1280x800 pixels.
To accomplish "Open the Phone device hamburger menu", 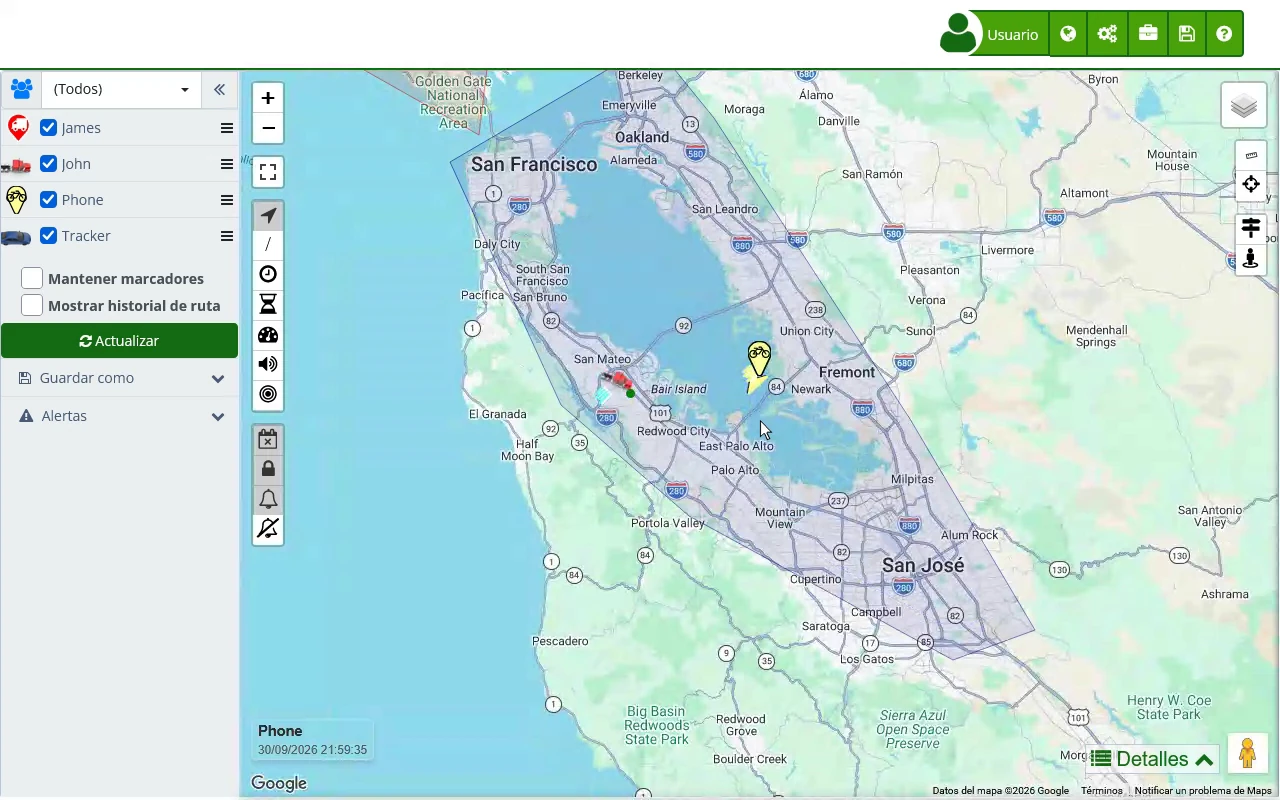I will (227, 200).
